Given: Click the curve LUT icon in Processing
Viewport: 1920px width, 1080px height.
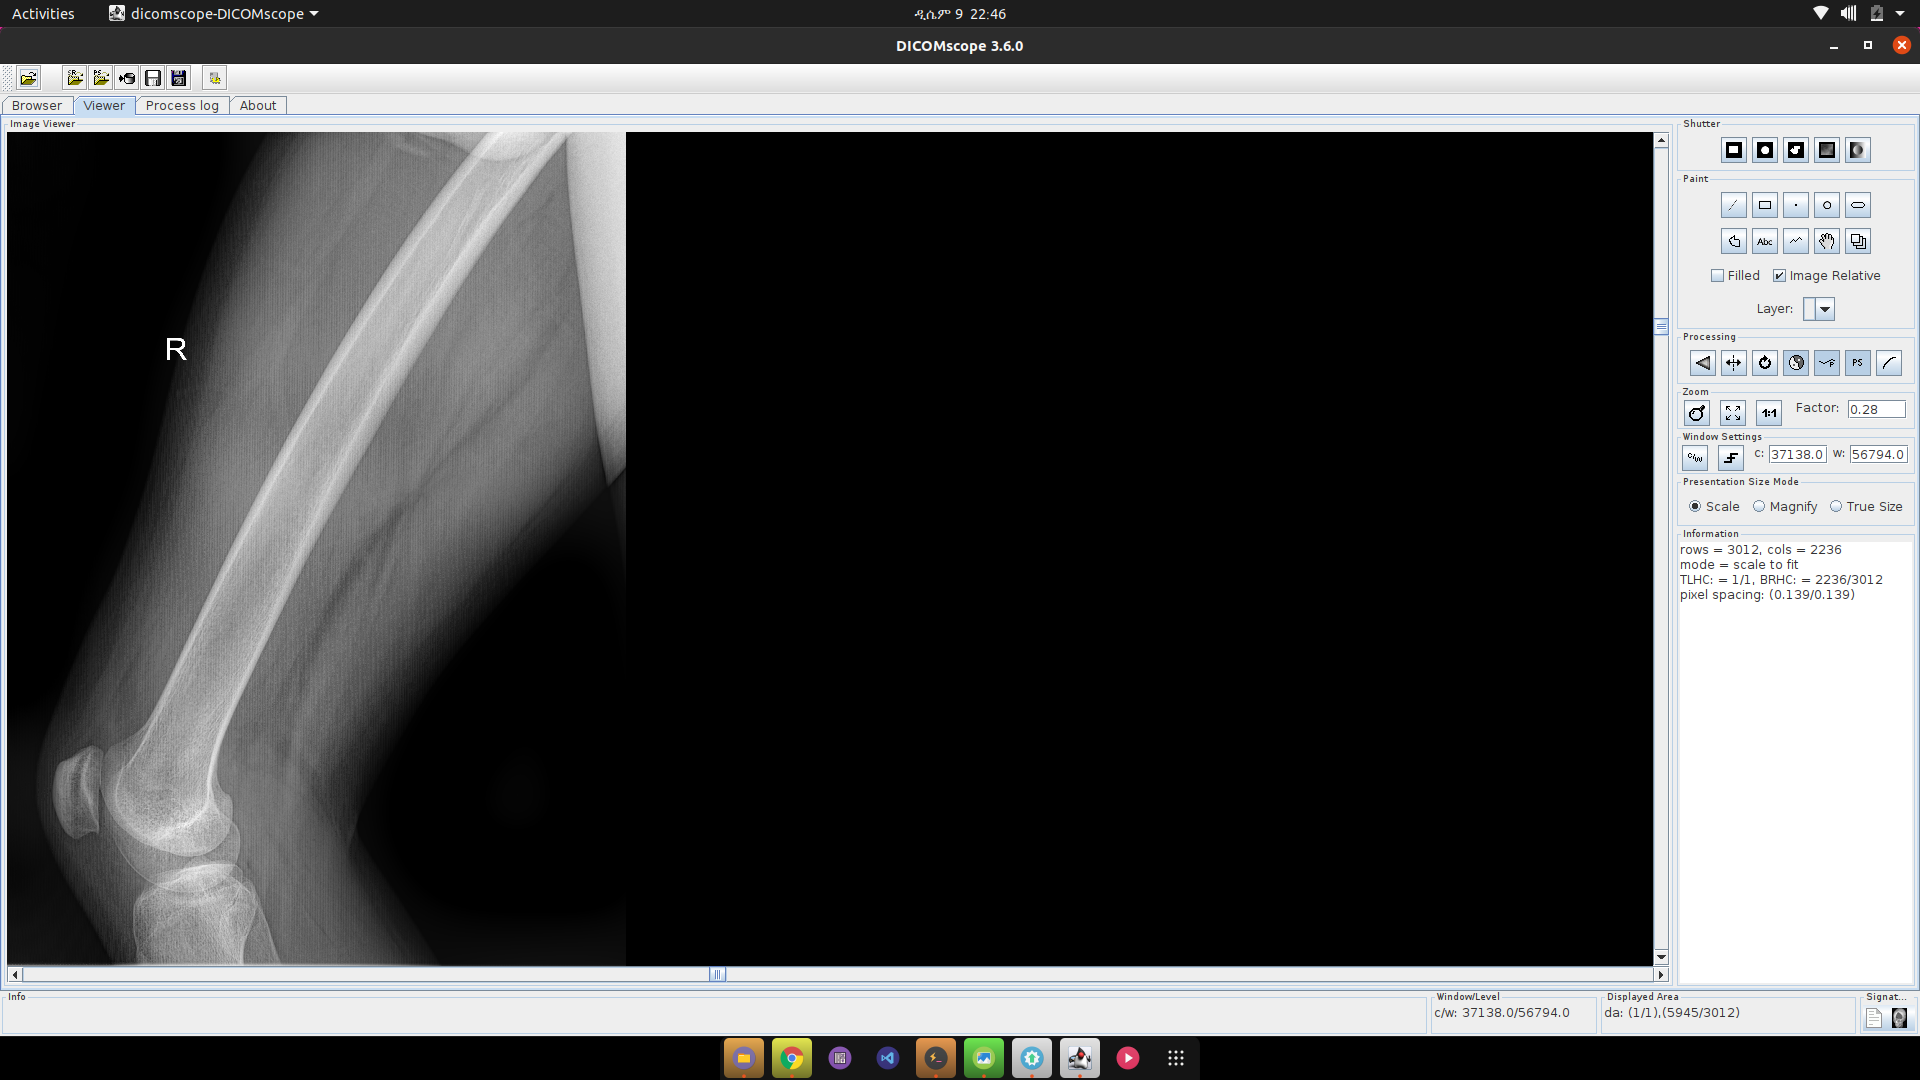Looking at the screenshot, I should [x=1889, y=363].
